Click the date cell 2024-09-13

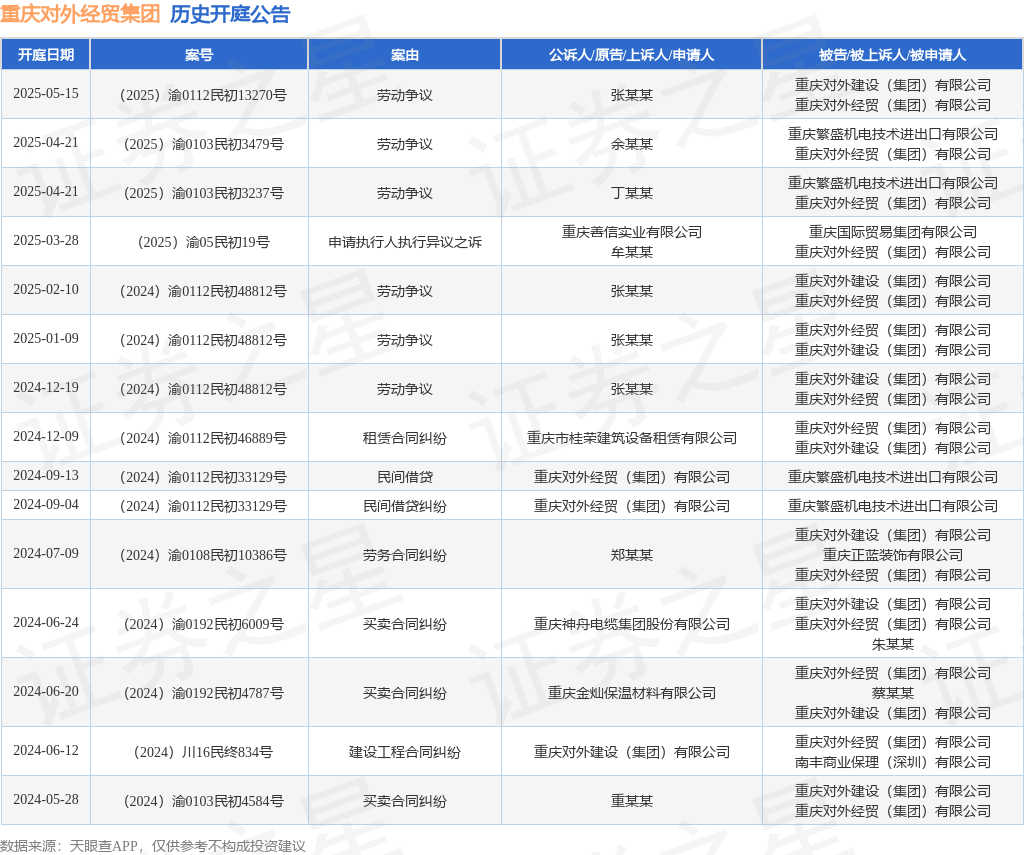click(x=46, y=476)
